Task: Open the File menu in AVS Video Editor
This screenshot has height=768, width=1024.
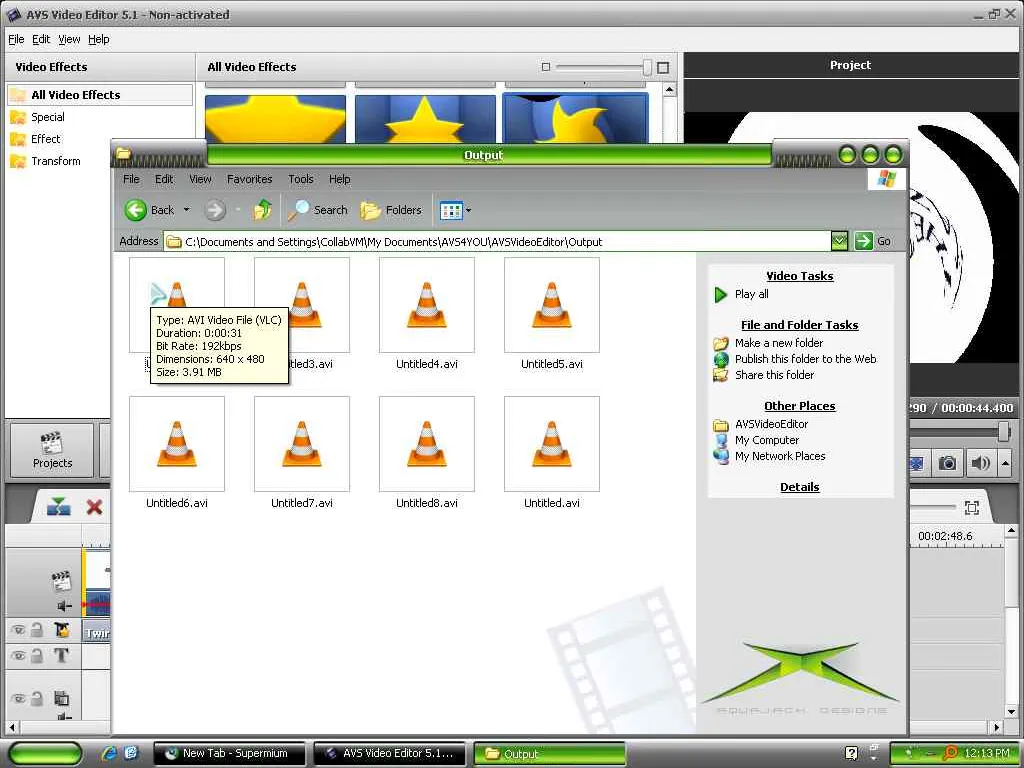Action: pos(16,39)
